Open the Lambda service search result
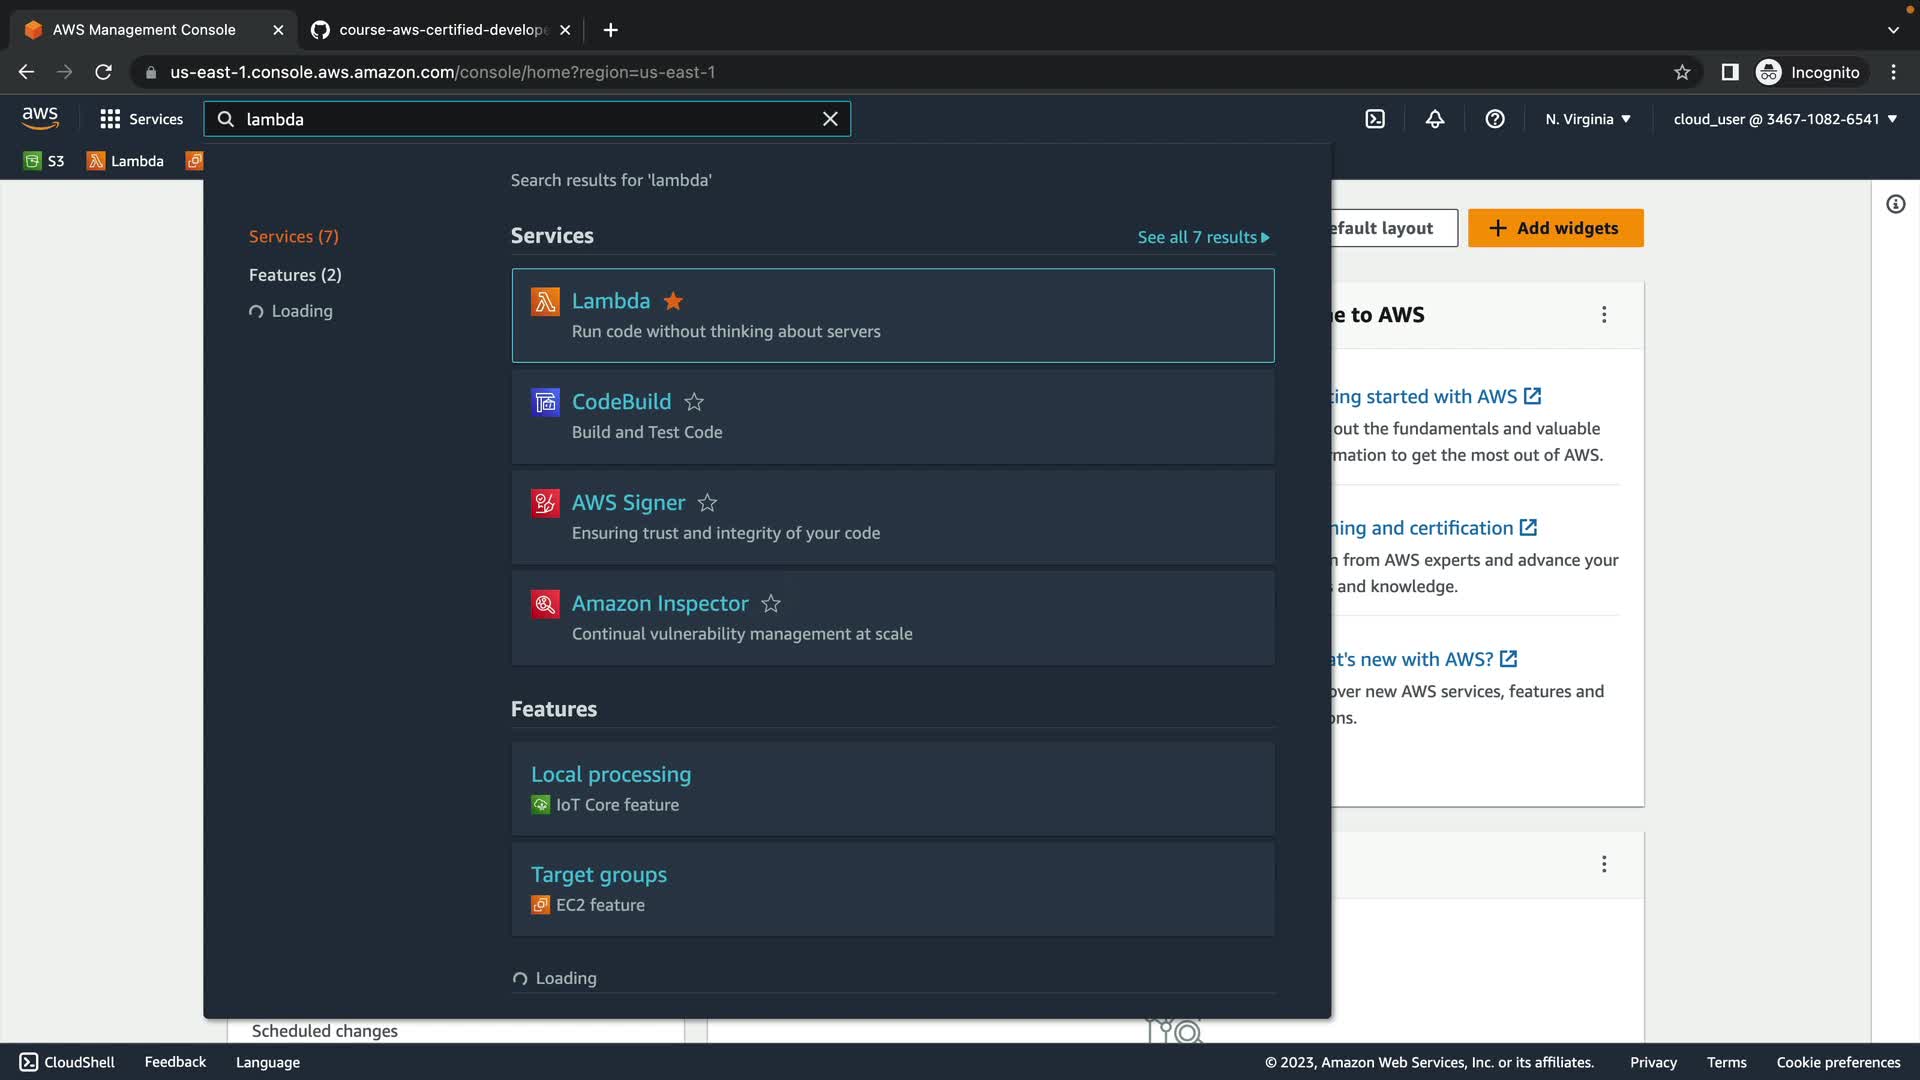This screenshot has width=1920, height=1080. (x=611, y=301)
